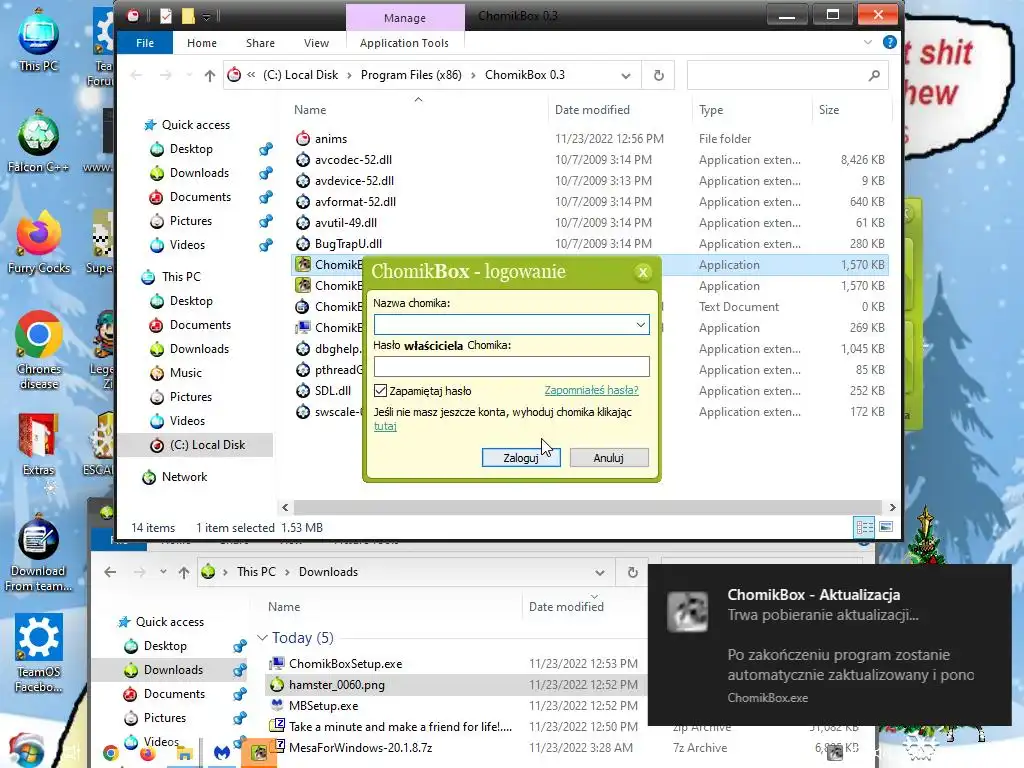Select ChomikBoxSetup.exe in Downloads window
This screenshot has height=768, width=1024.
[345, 664]
